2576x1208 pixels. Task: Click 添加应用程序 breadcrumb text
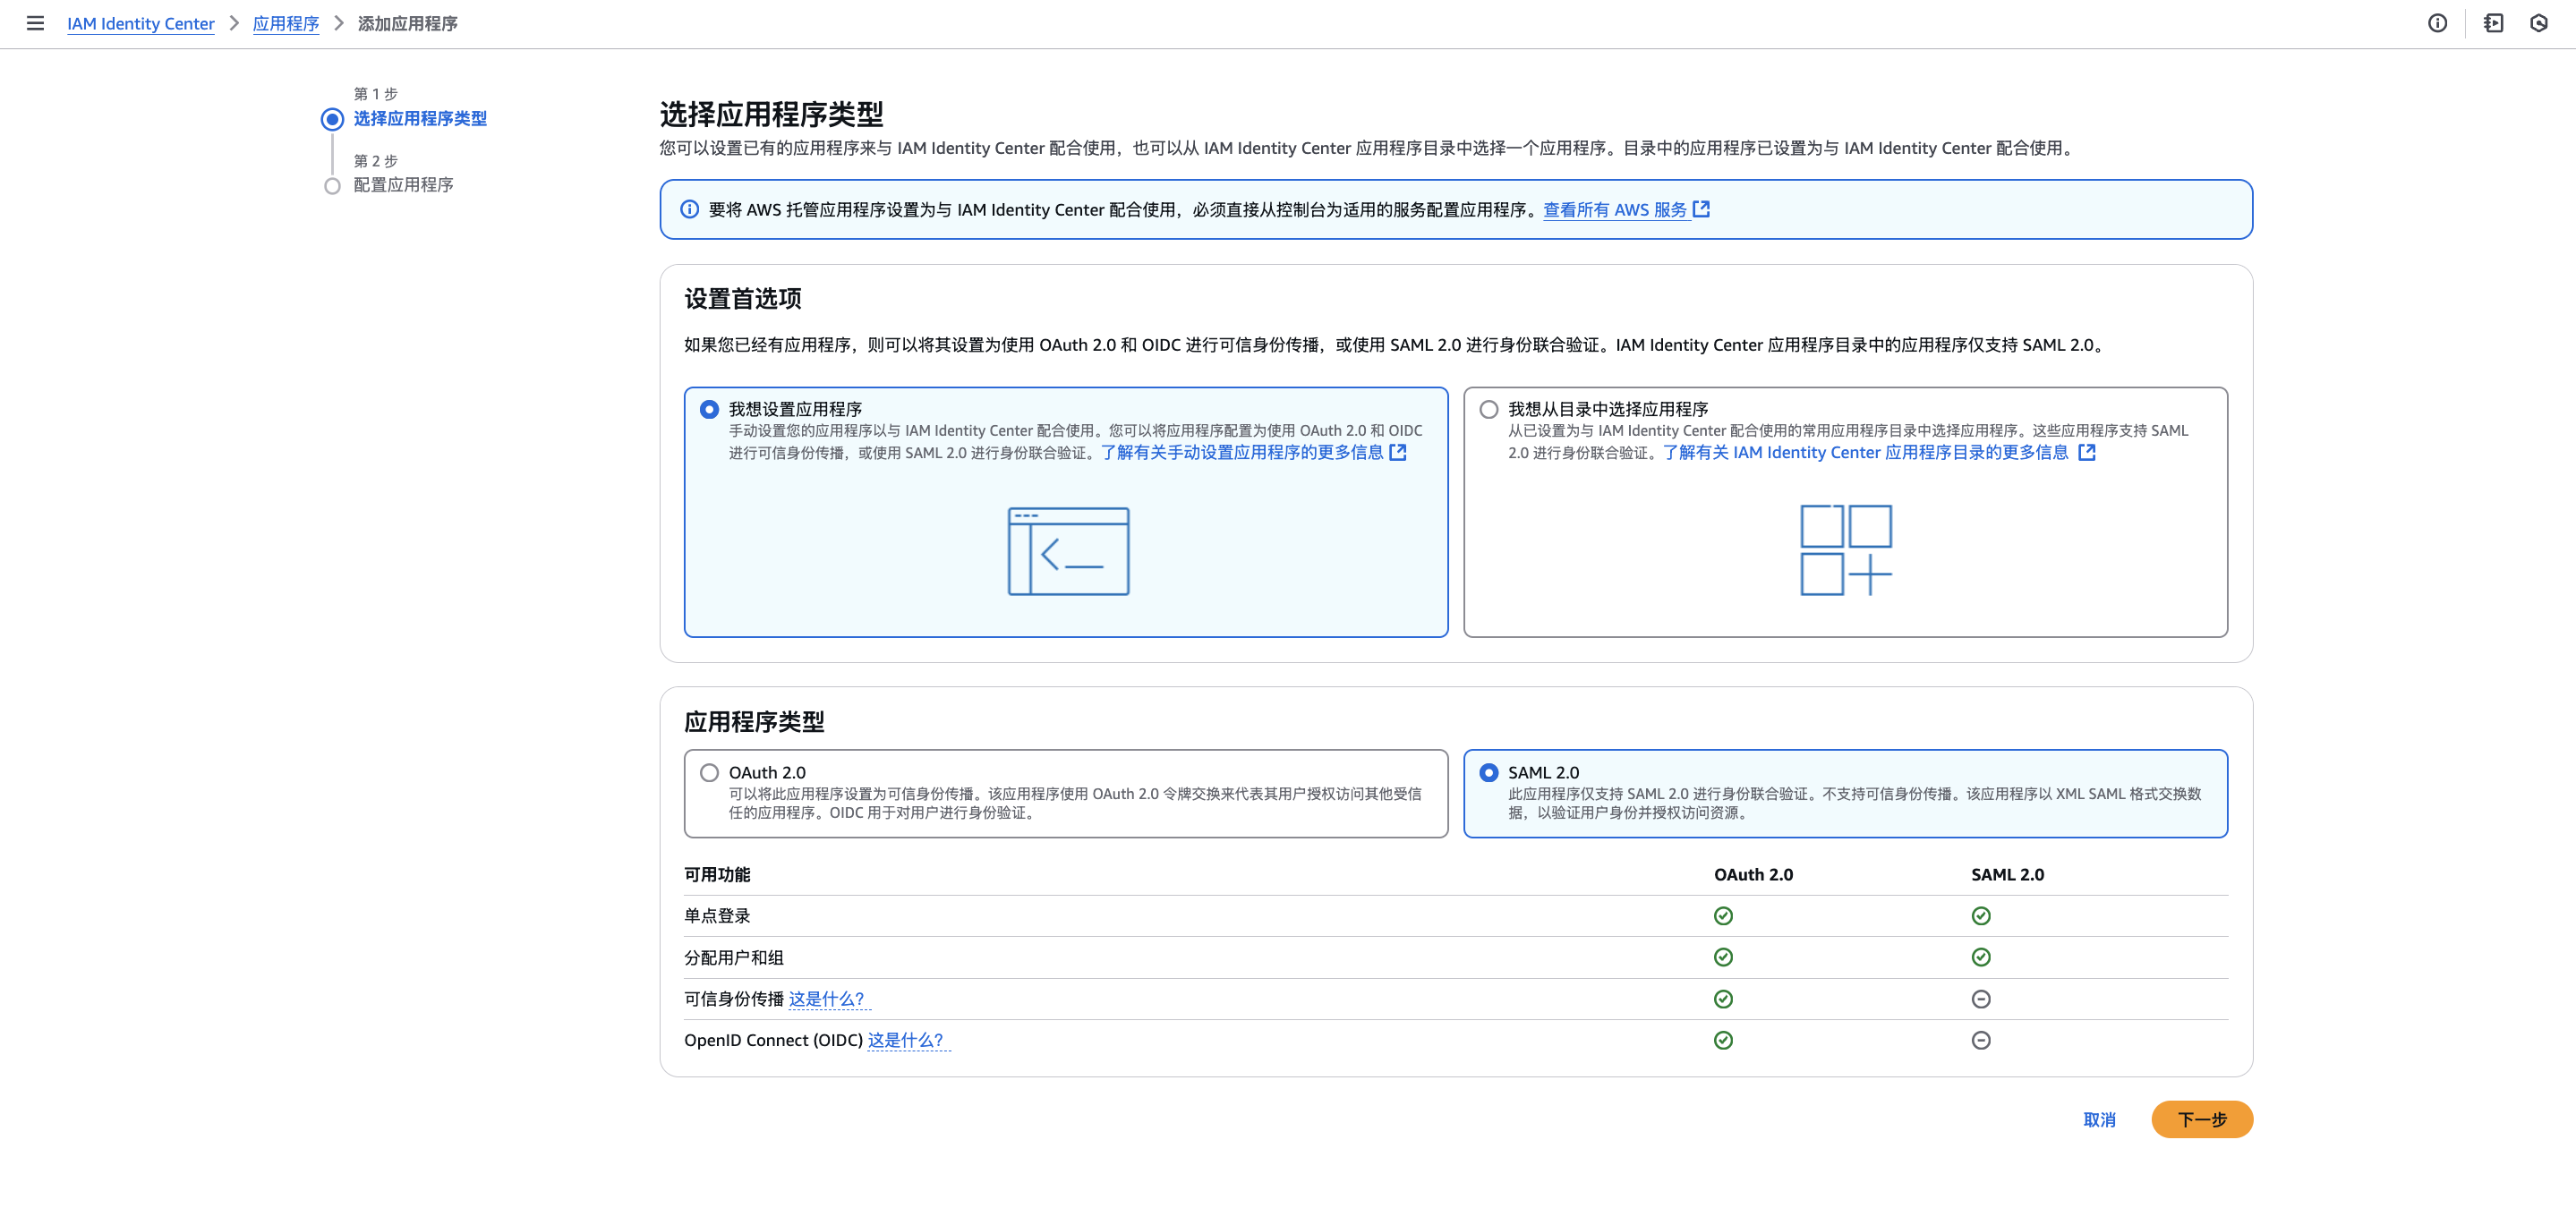(x=408, y=23)
